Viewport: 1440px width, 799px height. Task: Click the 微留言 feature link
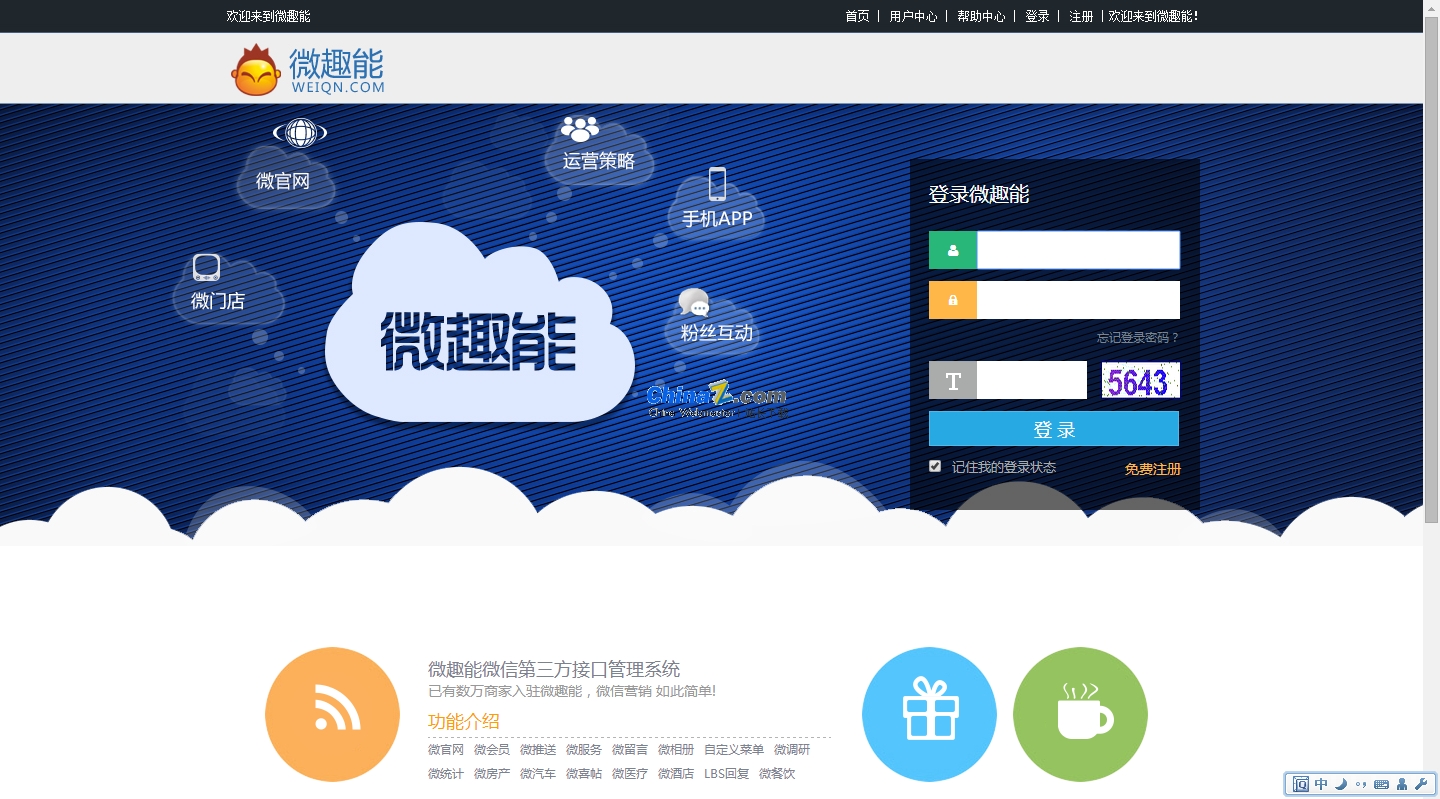[x=630, y=750]
